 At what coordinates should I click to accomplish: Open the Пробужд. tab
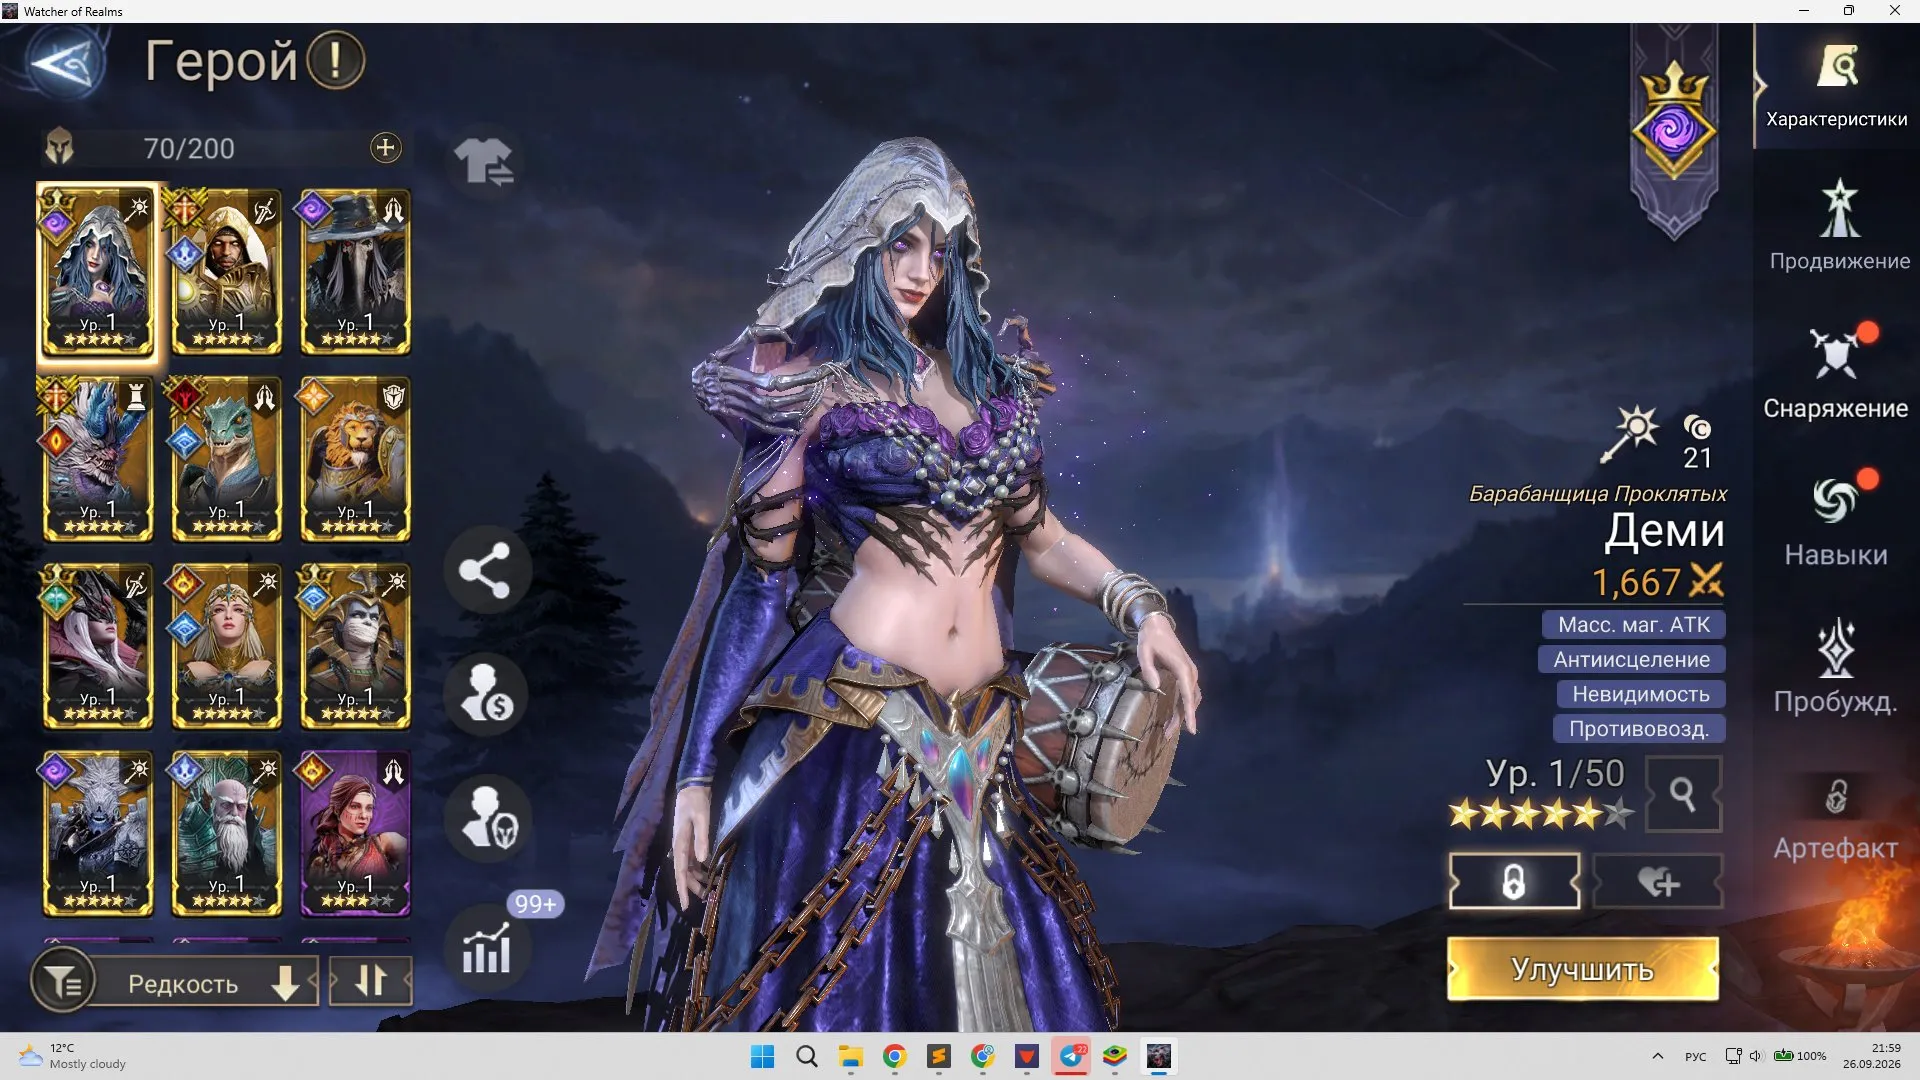click(x=1836, y=667)
